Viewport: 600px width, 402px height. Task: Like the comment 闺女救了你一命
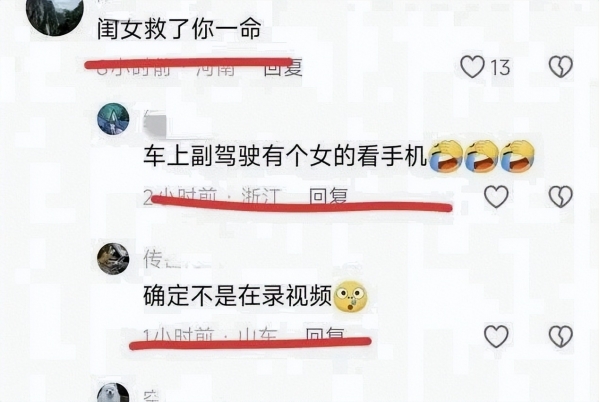coord(472,67)
